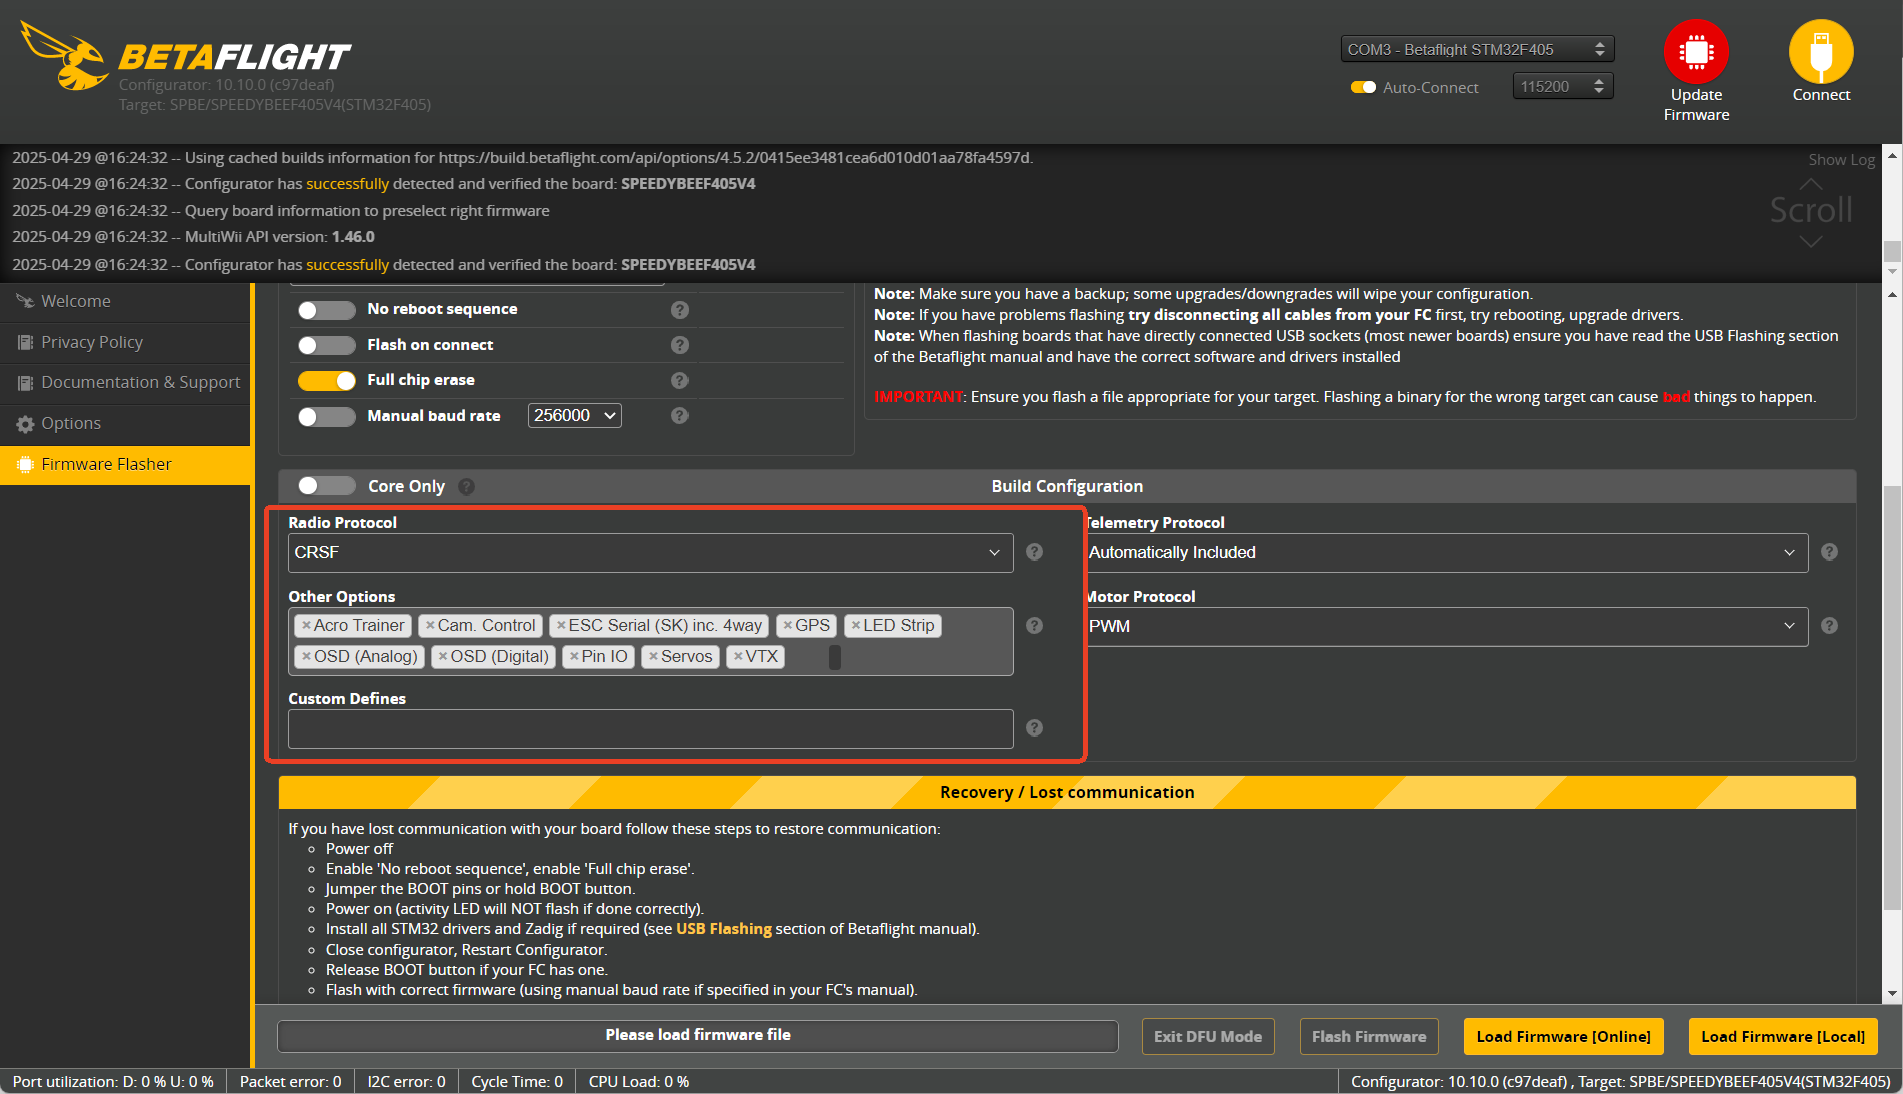Screen dimensions: 1903x1094
Task: Open the USB Flashing link
Action: [x=723, y=929]
